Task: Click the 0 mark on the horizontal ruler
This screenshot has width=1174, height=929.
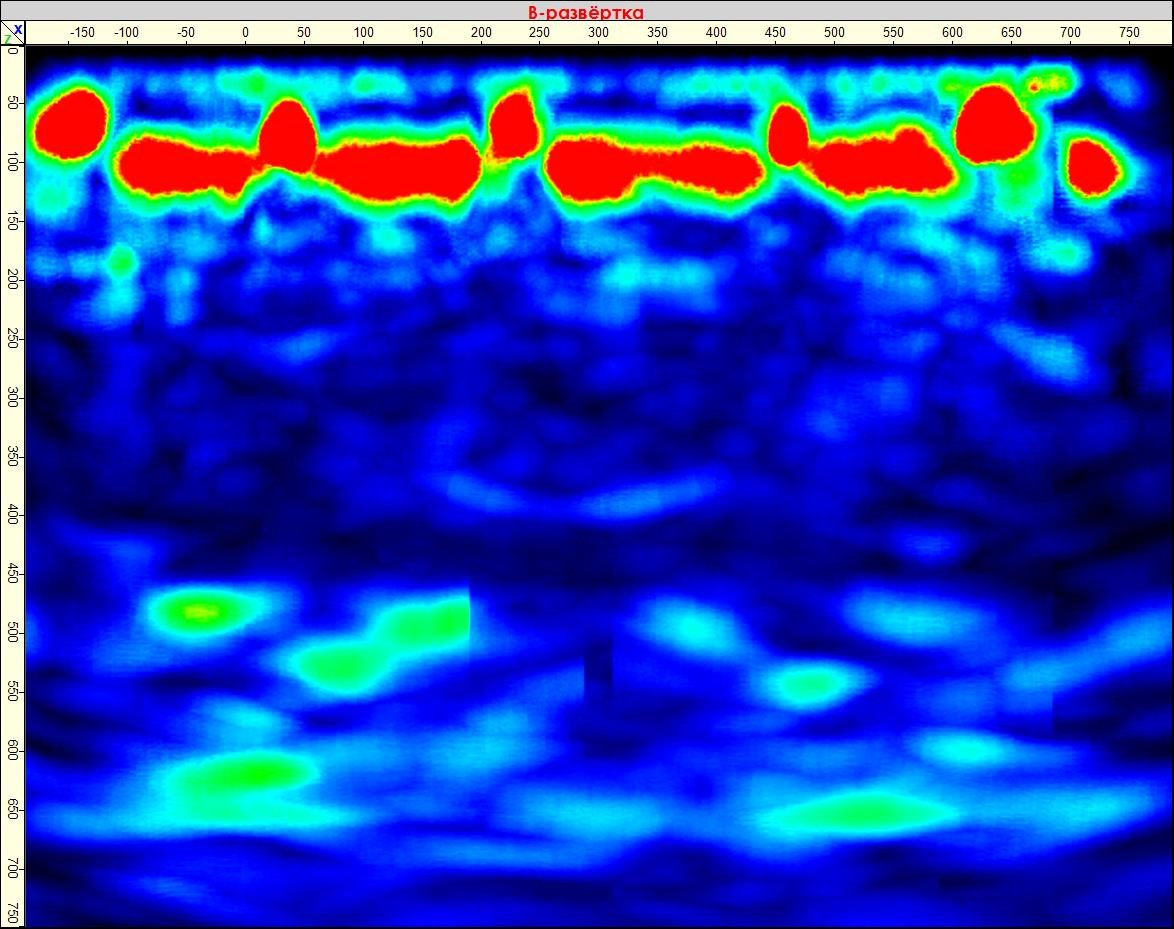Action: 245,31
